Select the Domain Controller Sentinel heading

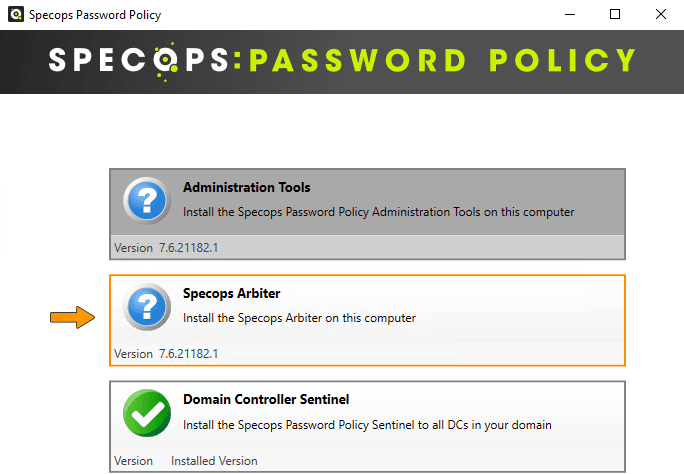(x=266, y=399)
